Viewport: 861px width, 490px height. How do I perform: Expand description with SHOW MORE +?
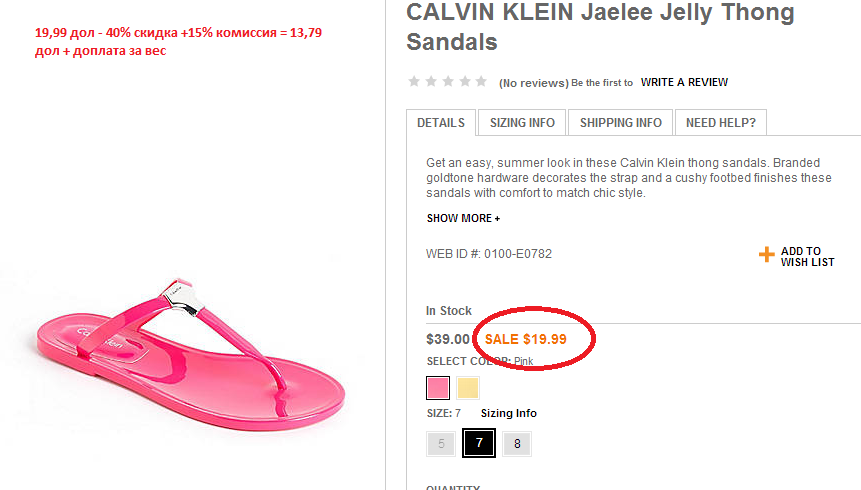pyautogui.click(x=463, y=218)
